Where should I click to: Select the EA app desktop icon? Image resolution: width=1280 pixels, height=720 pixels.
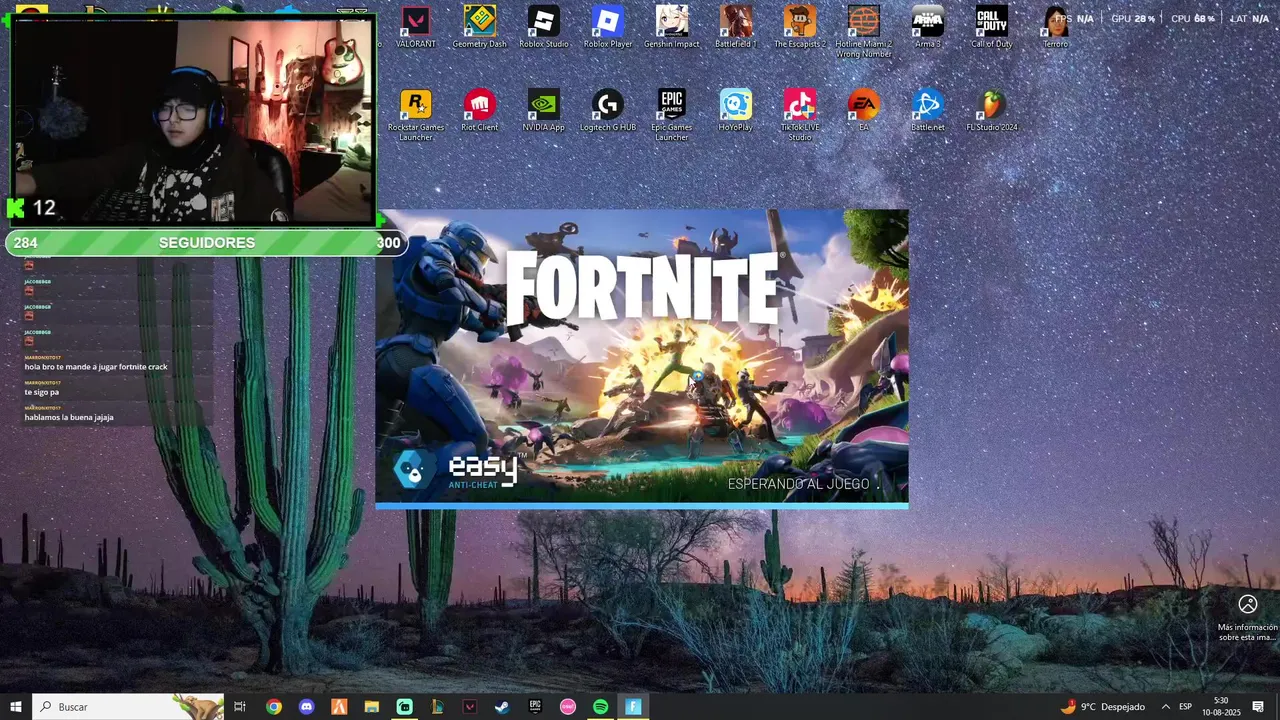[864, 111]
